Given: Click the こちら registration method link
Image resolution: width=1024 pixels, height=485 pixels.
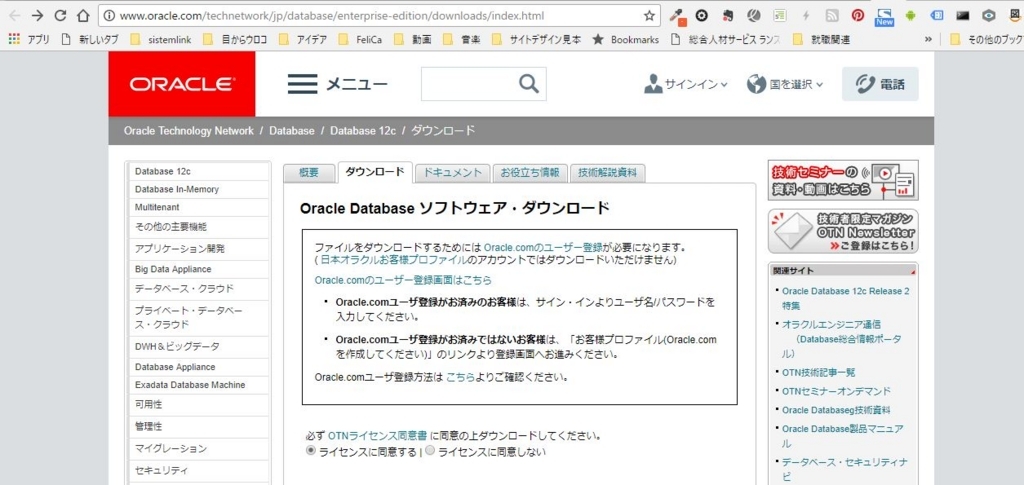Looking at the screenshot, I should [x=460, y=377].
